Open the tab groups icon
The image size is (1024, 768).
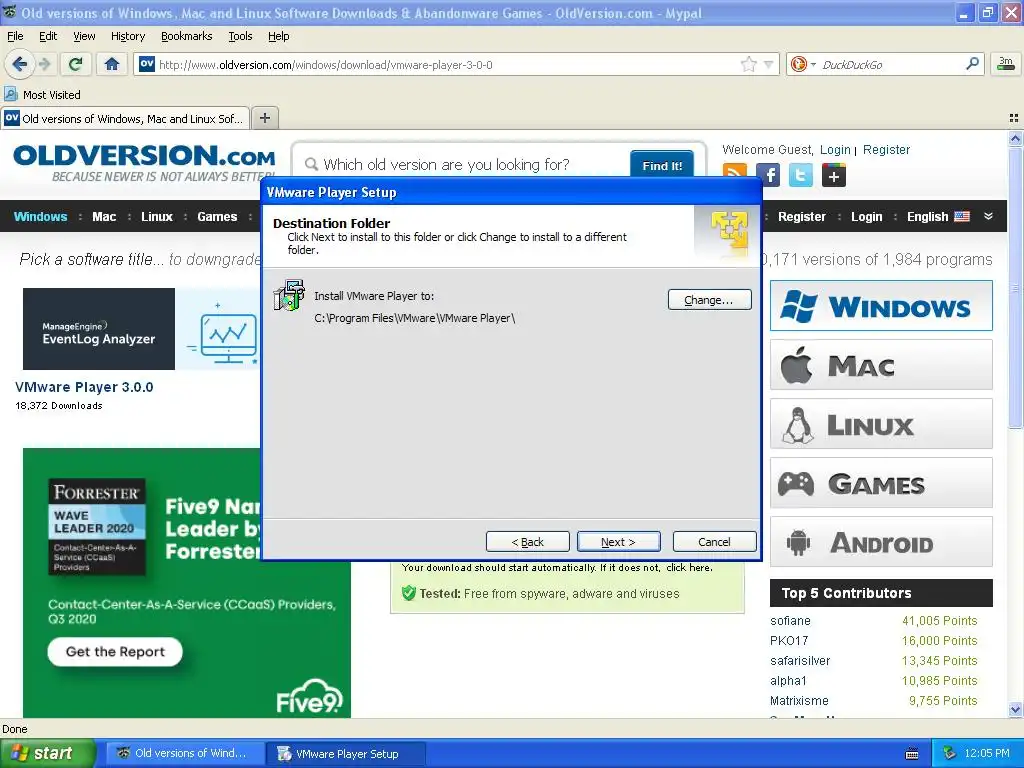click(x=1014, y=118)
